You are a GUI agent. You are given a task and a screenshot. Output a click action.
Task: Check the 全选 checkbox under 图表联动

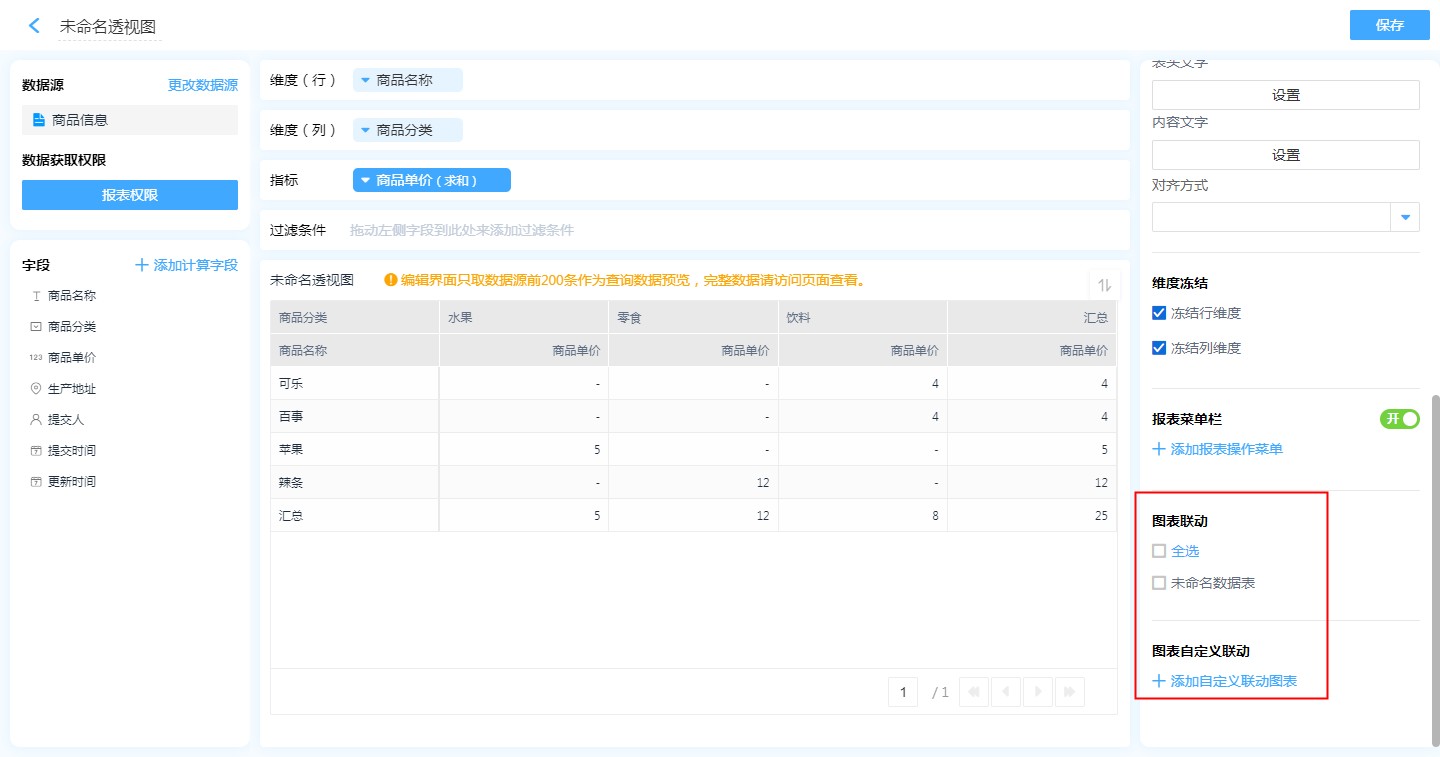1159,551
